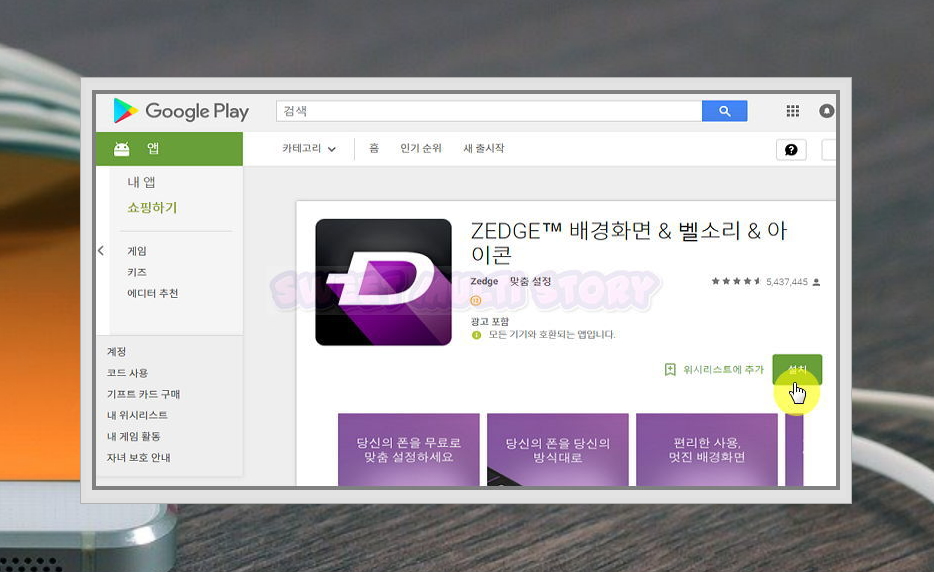Open 자녀 보호 안내 link
The height and width of the screenshot is (572, 934).
click(x=139, y=458)
